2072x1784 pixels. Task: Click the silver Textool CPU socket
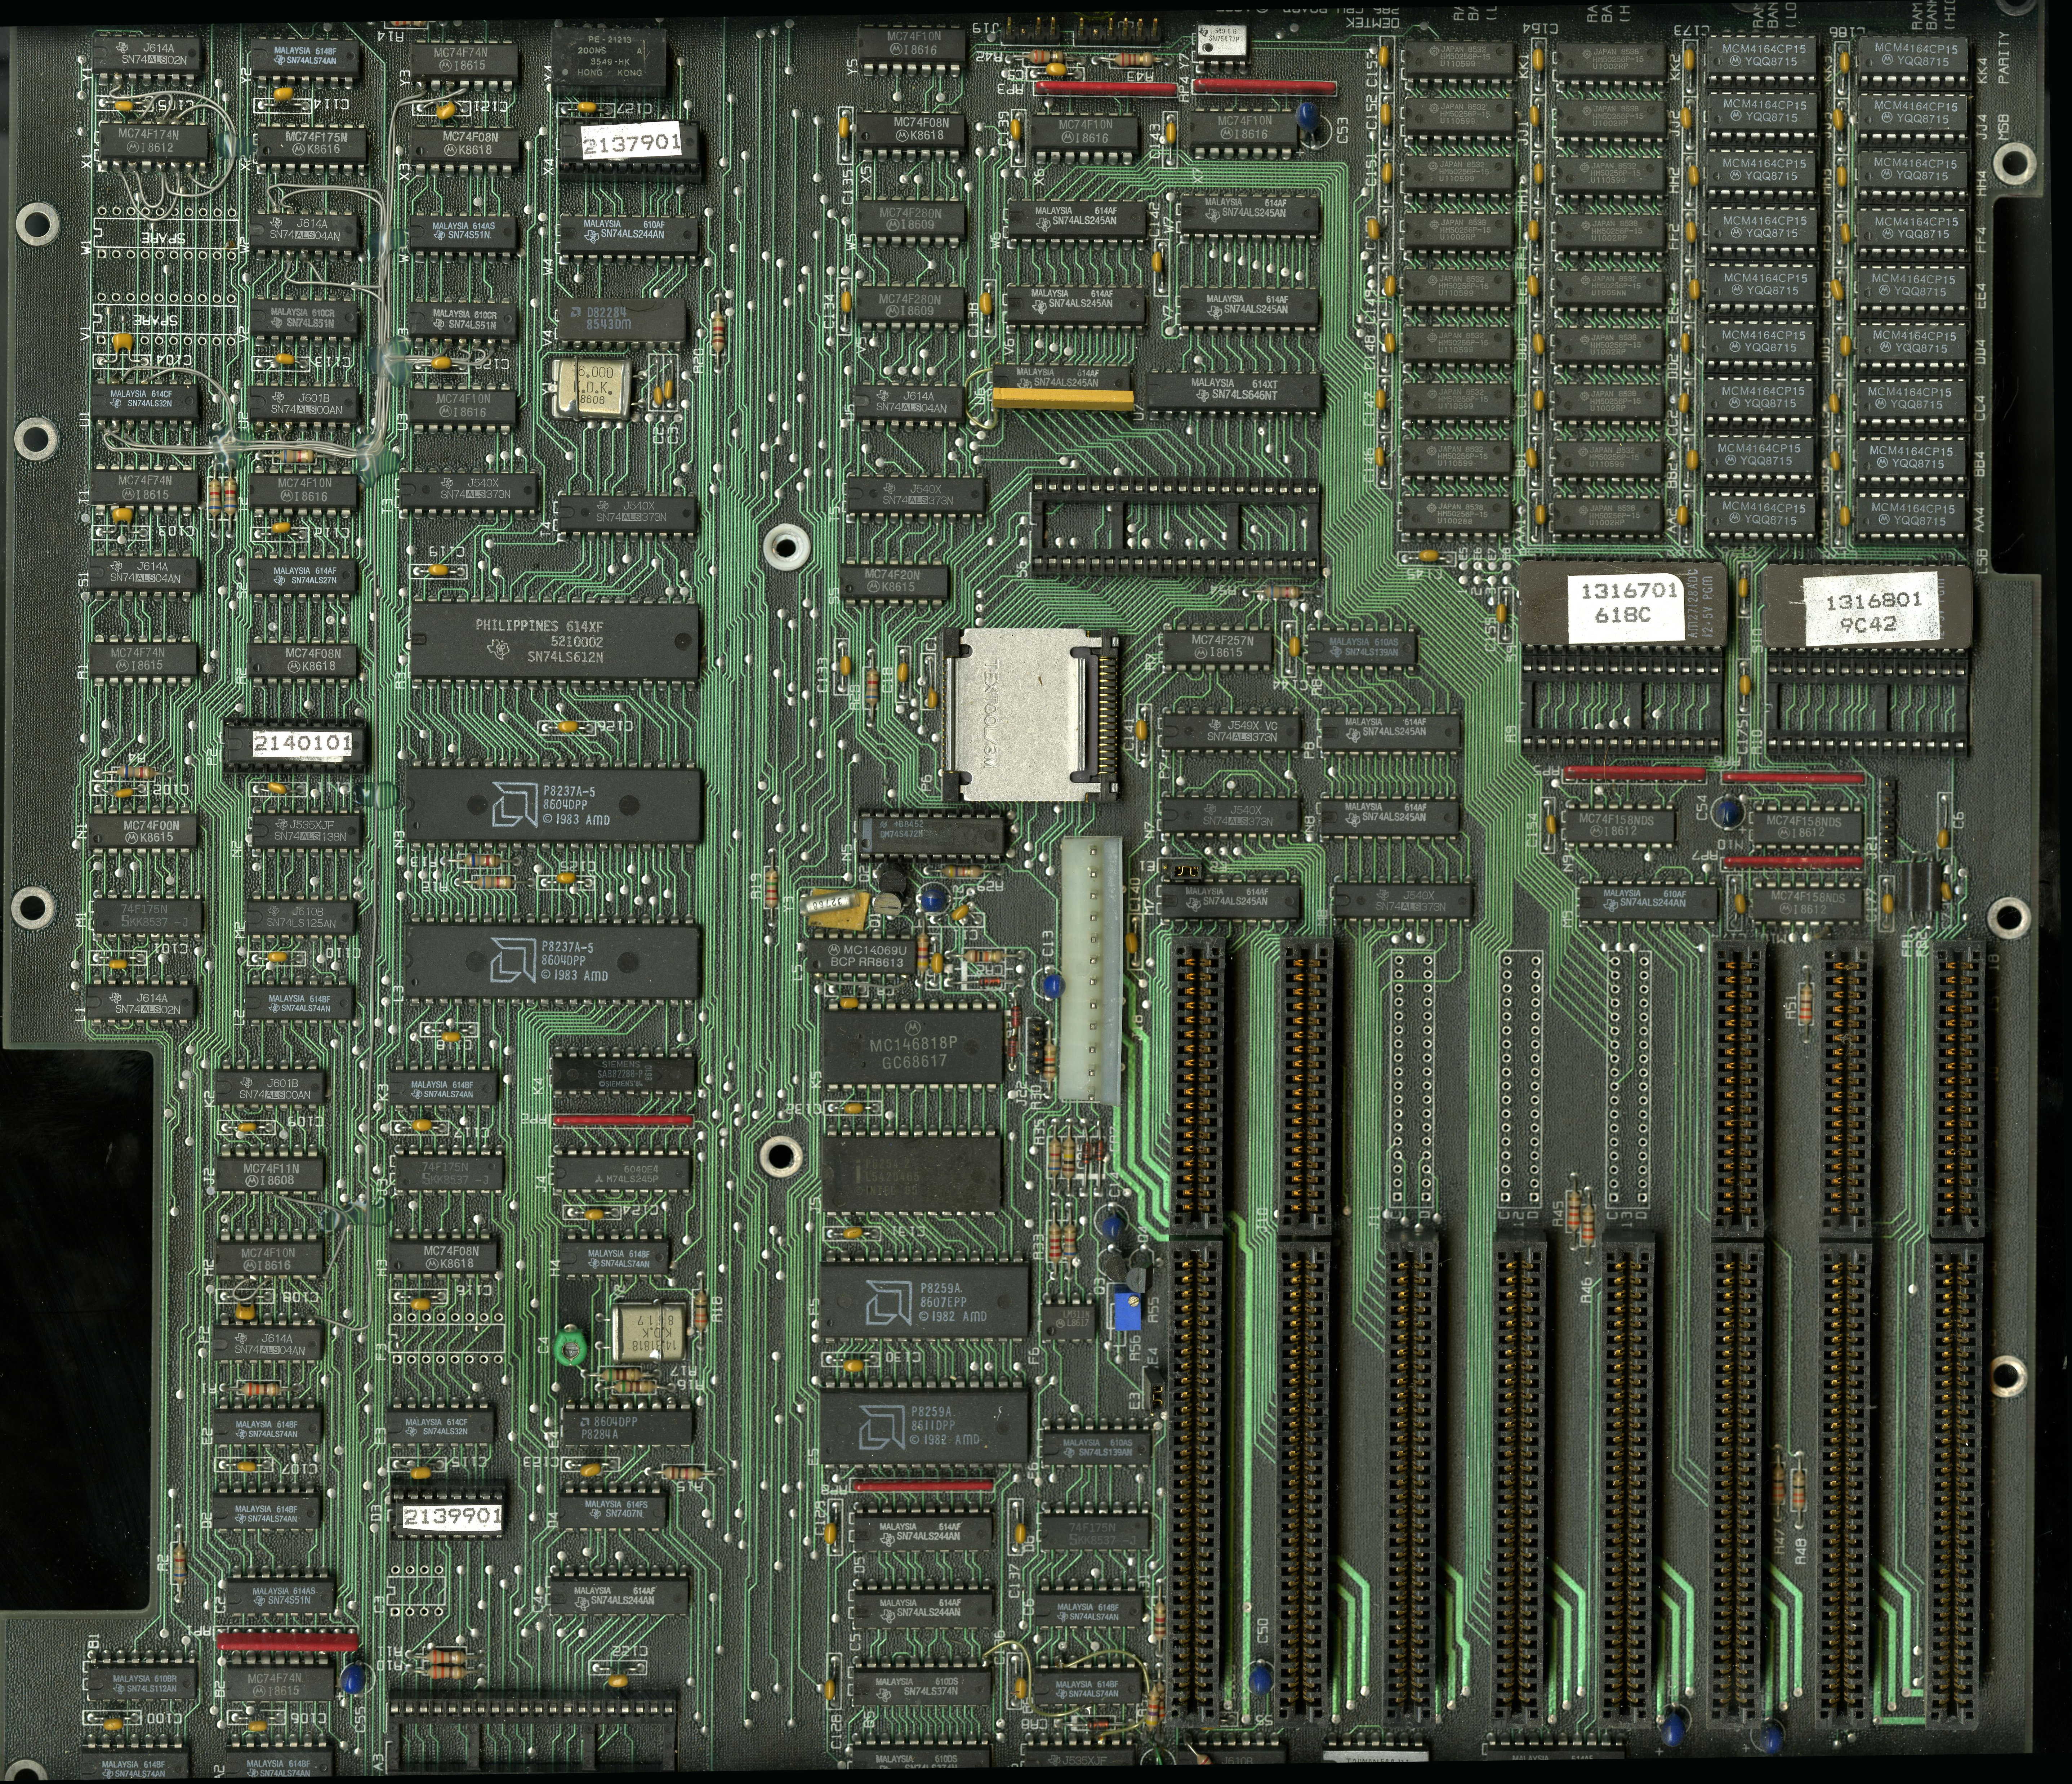(x=1027, y=715)
